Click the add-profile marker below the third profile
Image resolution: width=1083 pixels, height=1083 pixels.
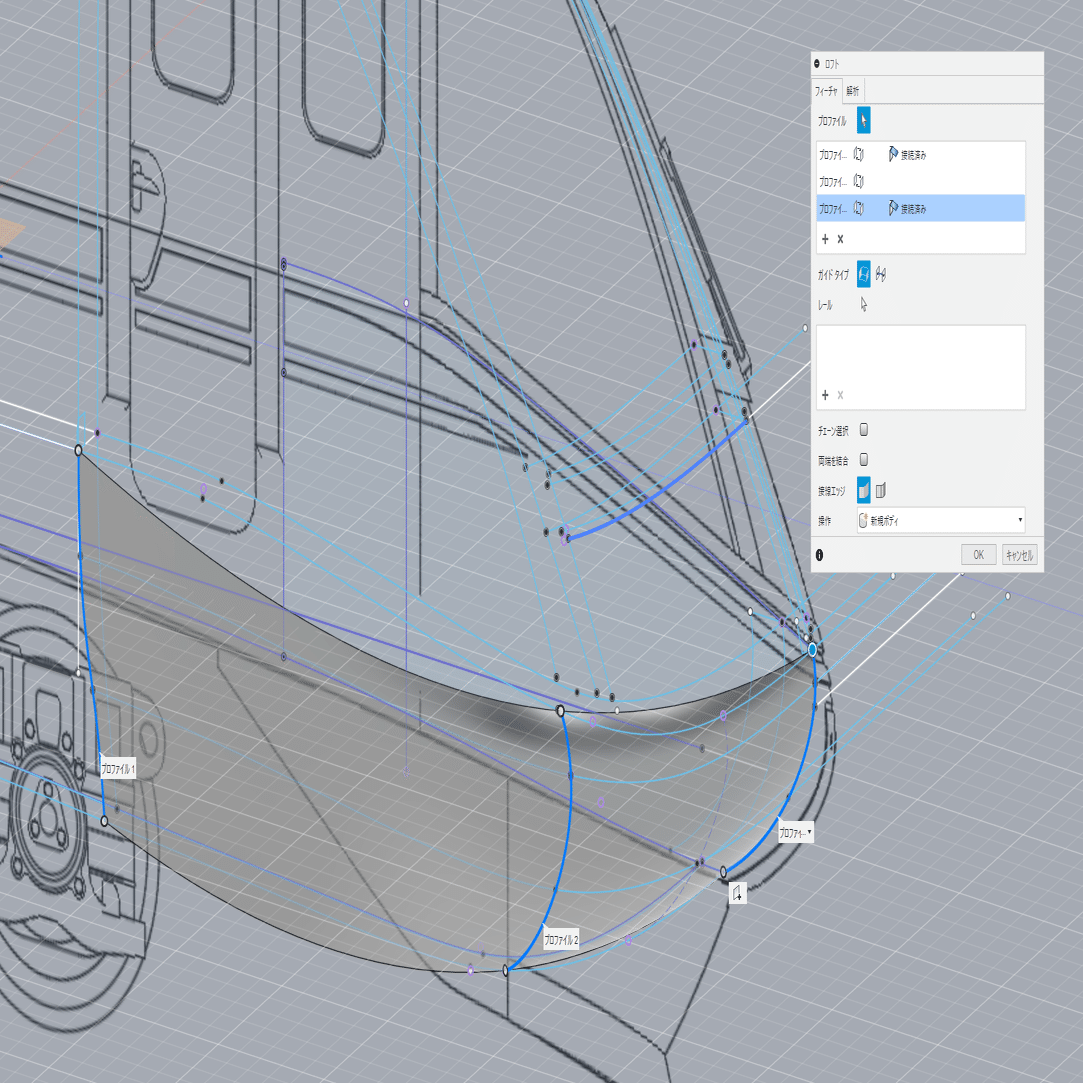[x=738, y=892]
